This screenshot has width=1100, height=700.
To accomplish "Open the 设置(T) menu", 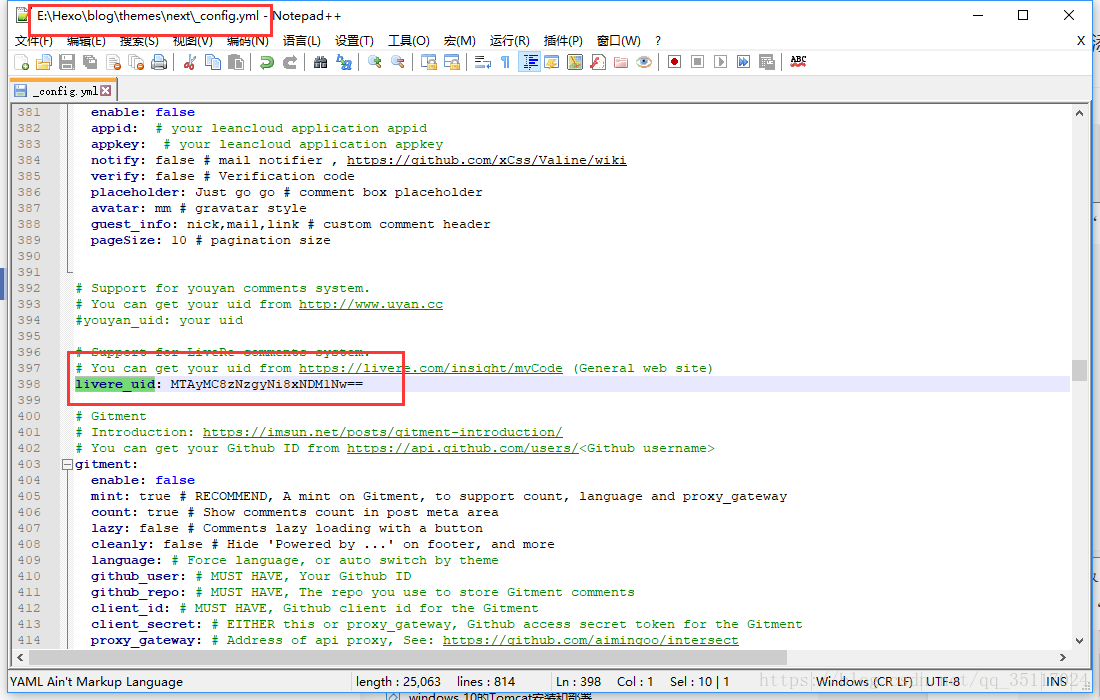I will (354, 41).
